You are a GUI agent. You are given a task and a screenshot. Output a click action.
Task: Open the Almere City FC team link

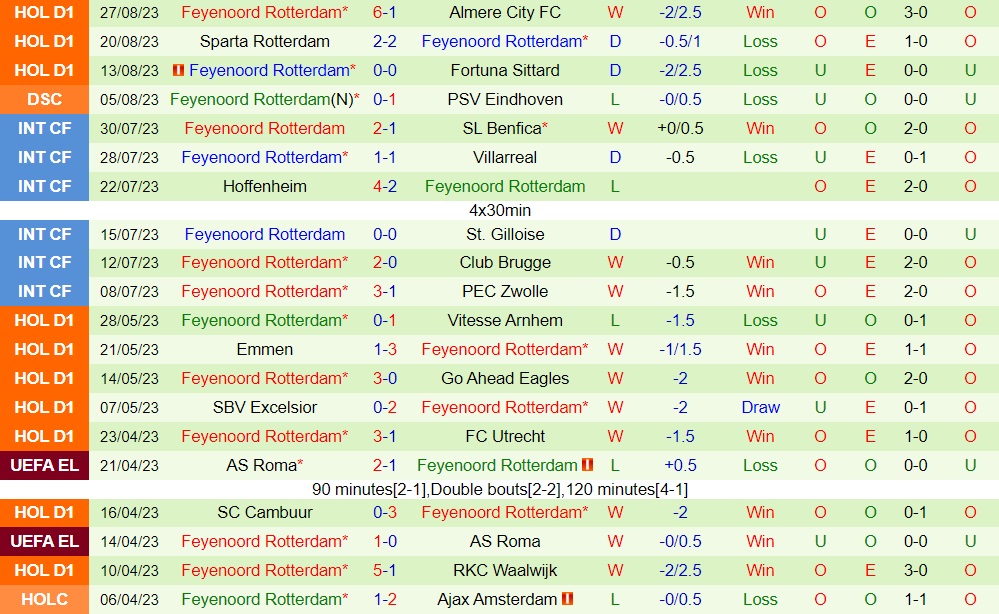pos(505,13)
